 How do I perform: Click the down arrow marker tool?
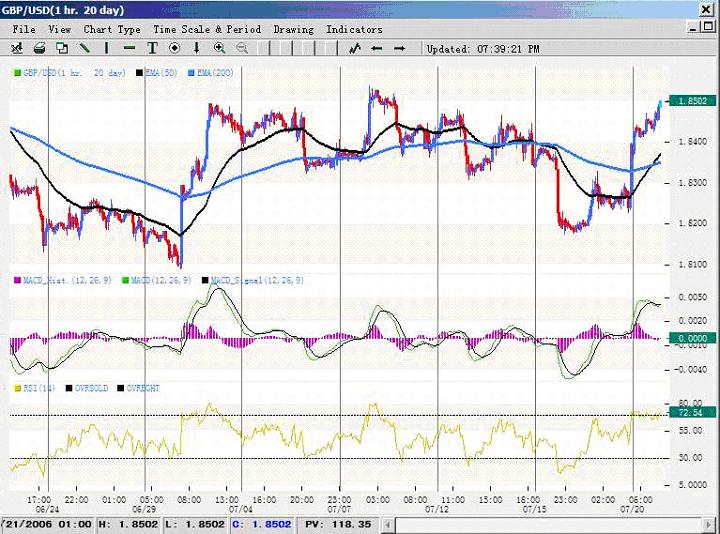(196, 48)
